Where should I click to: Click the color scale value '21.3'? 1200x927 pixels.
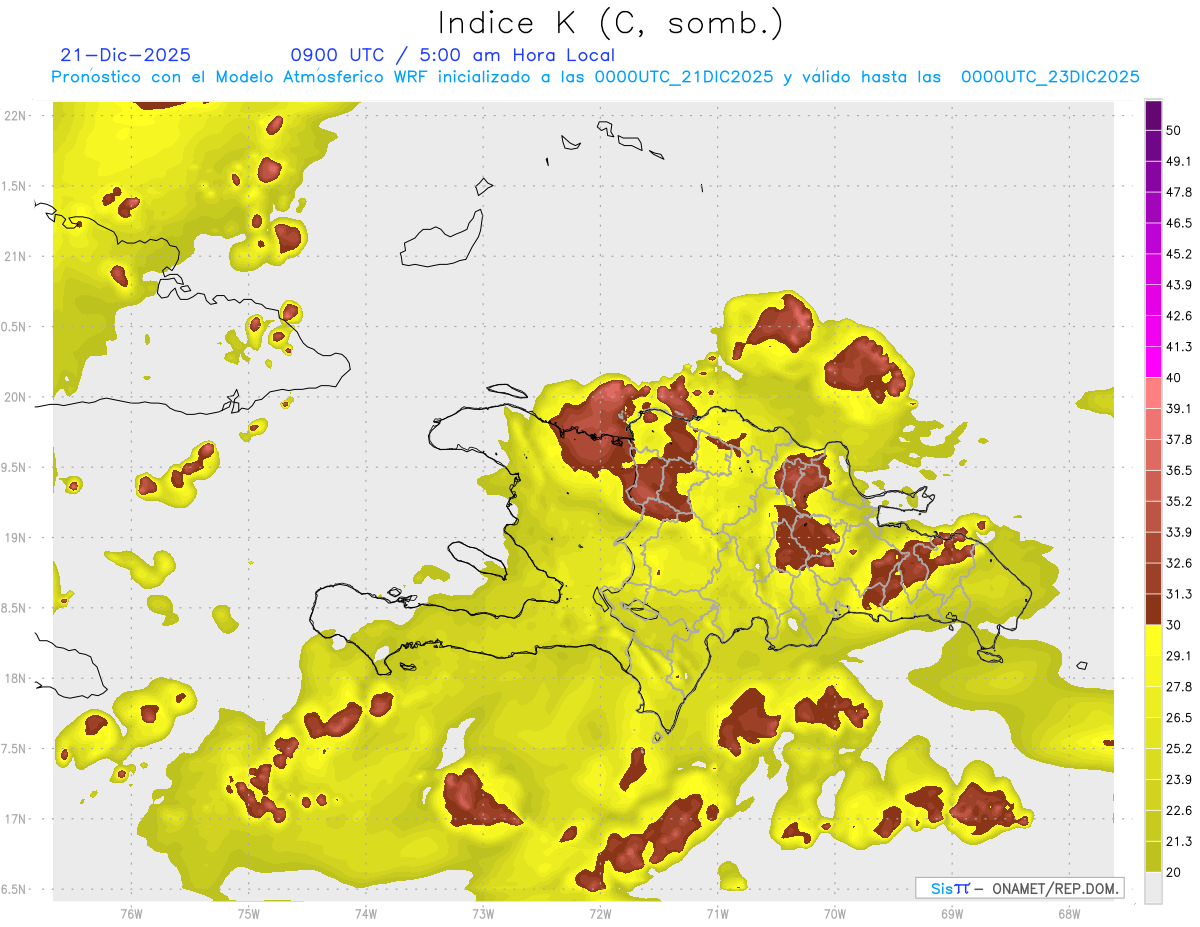click(1179, 842)
